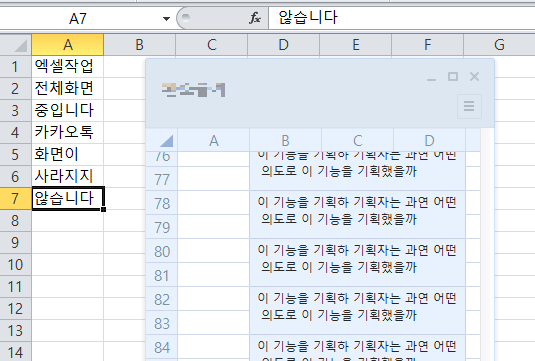535x361 pixels.
Task: Click row header 84 in overlay
Action: pos(162,347)
